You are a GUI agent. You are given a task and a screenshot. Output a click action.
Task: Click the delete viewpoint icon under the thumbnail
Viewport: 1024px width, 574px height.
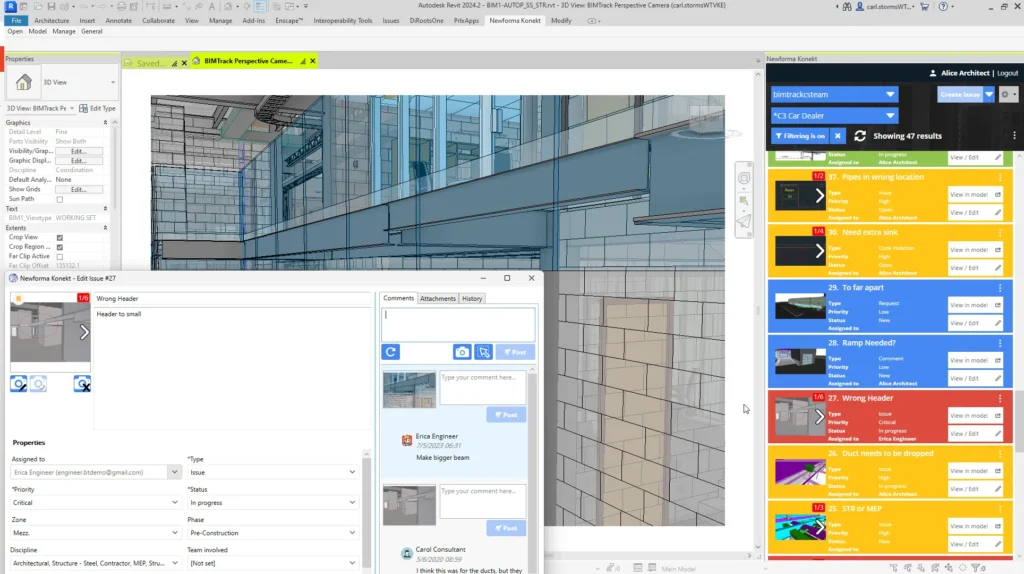82,384
